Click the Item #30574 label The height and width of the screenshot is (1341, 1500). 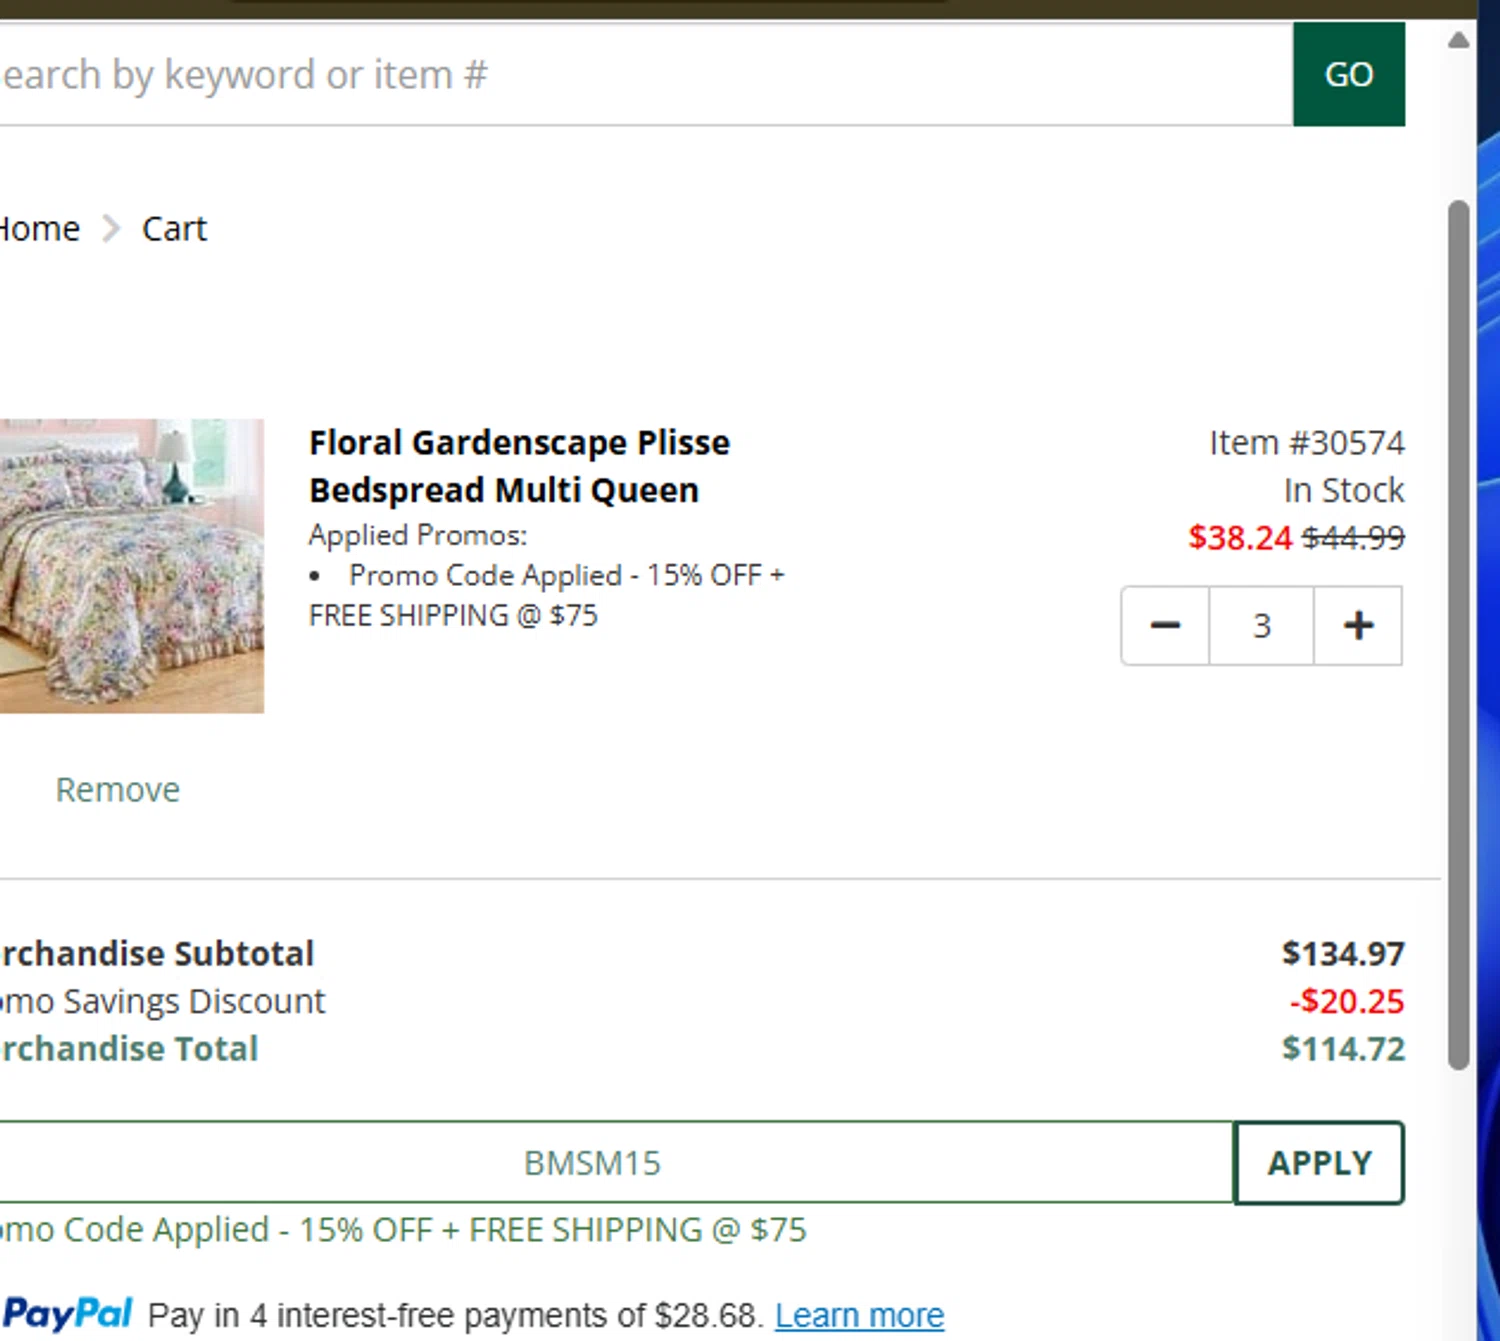[1306, 443]
